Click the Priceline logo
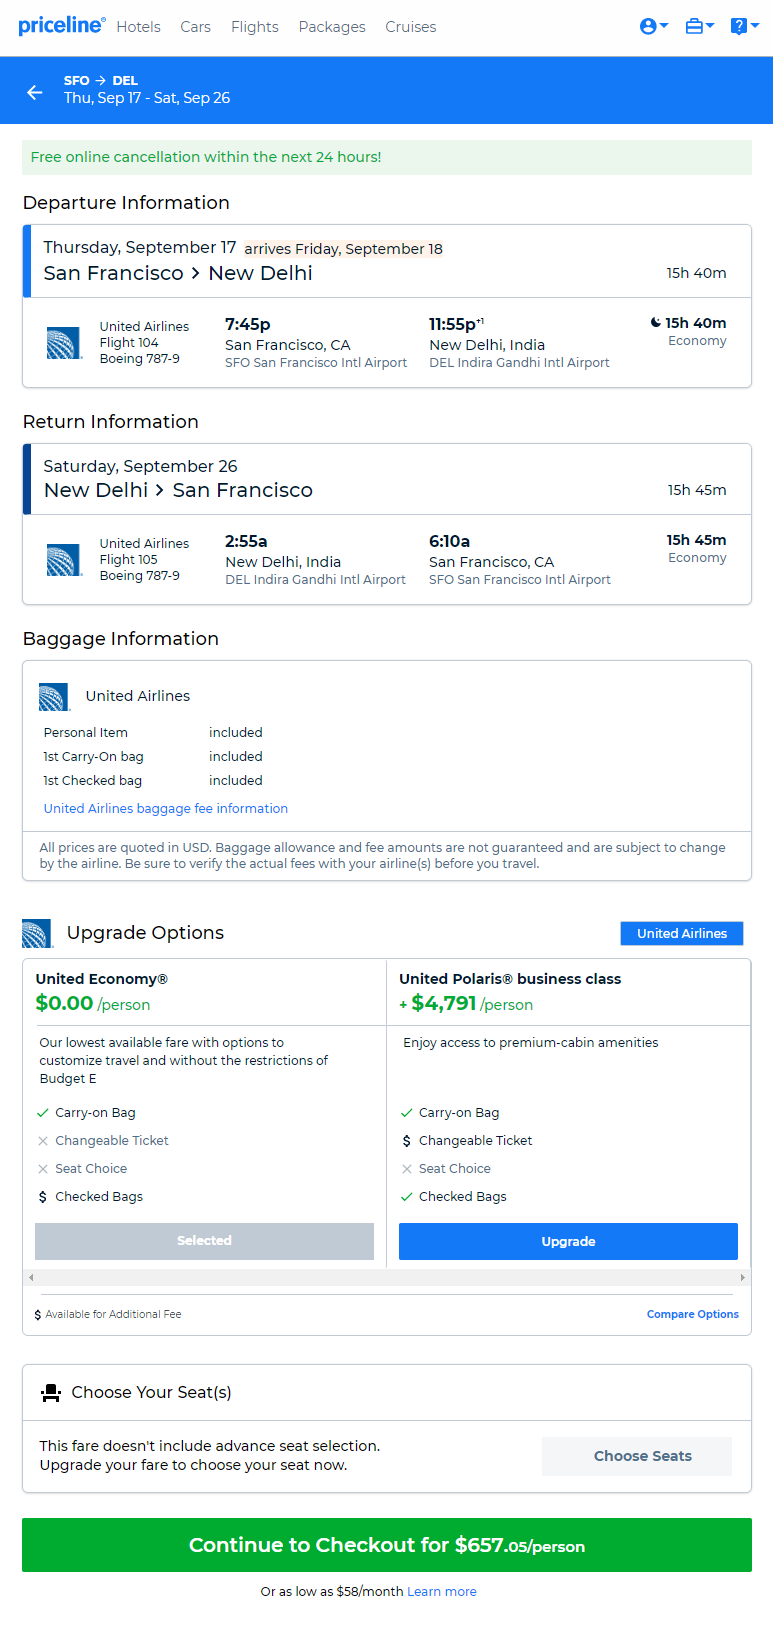 61,25
